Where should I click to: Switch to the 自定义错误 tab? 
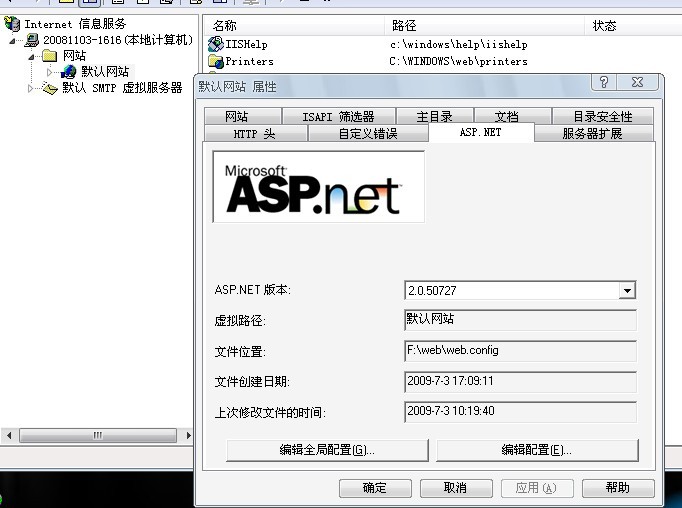[x=367, y=133]
